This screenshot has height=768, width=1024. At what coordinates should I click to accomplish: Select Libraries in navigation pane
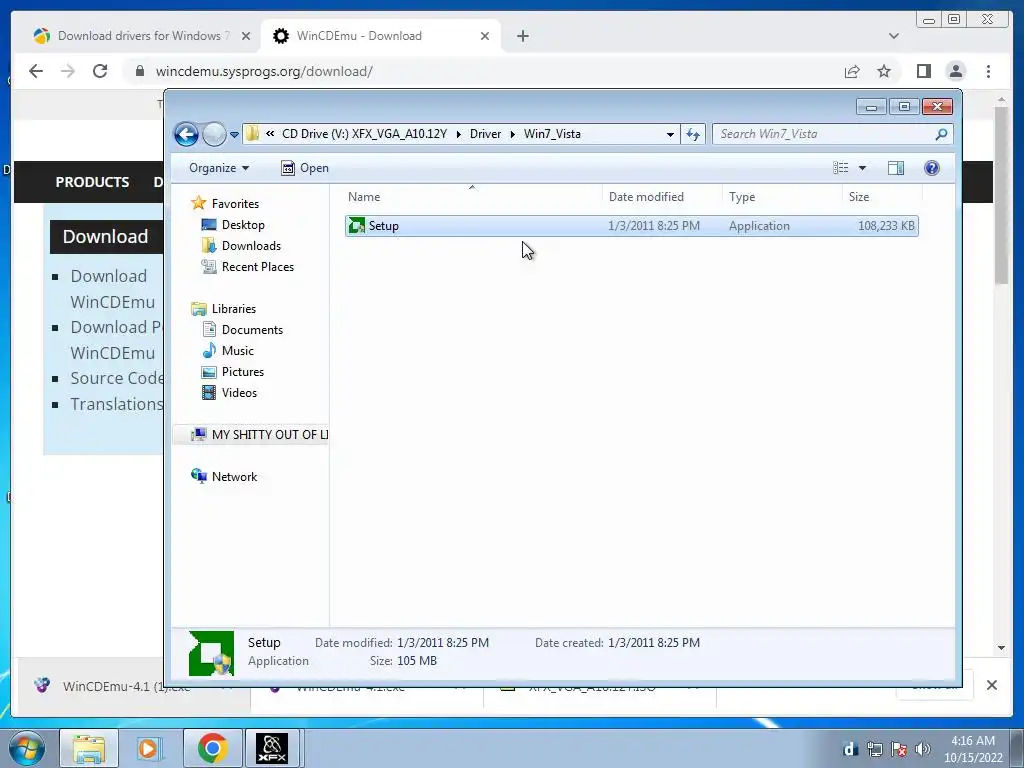[224, 309]
